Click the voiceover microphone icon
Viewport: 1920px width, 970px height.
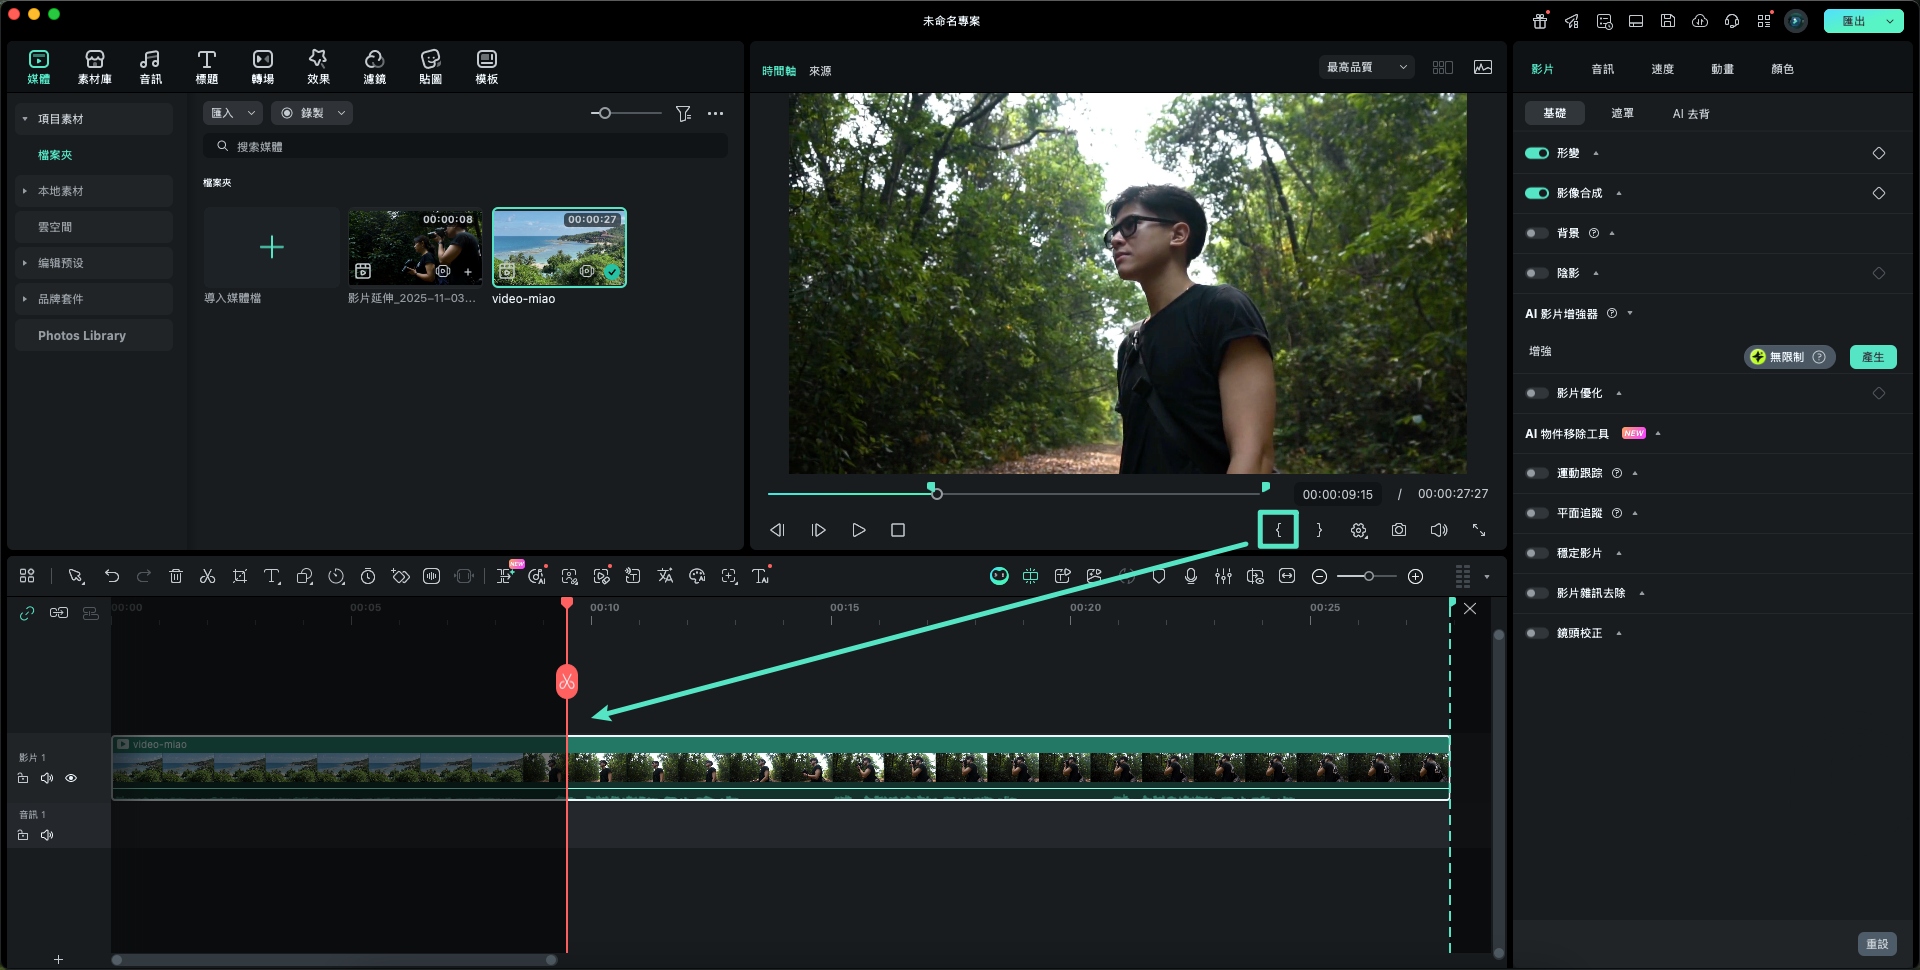tap(1191, 576)
